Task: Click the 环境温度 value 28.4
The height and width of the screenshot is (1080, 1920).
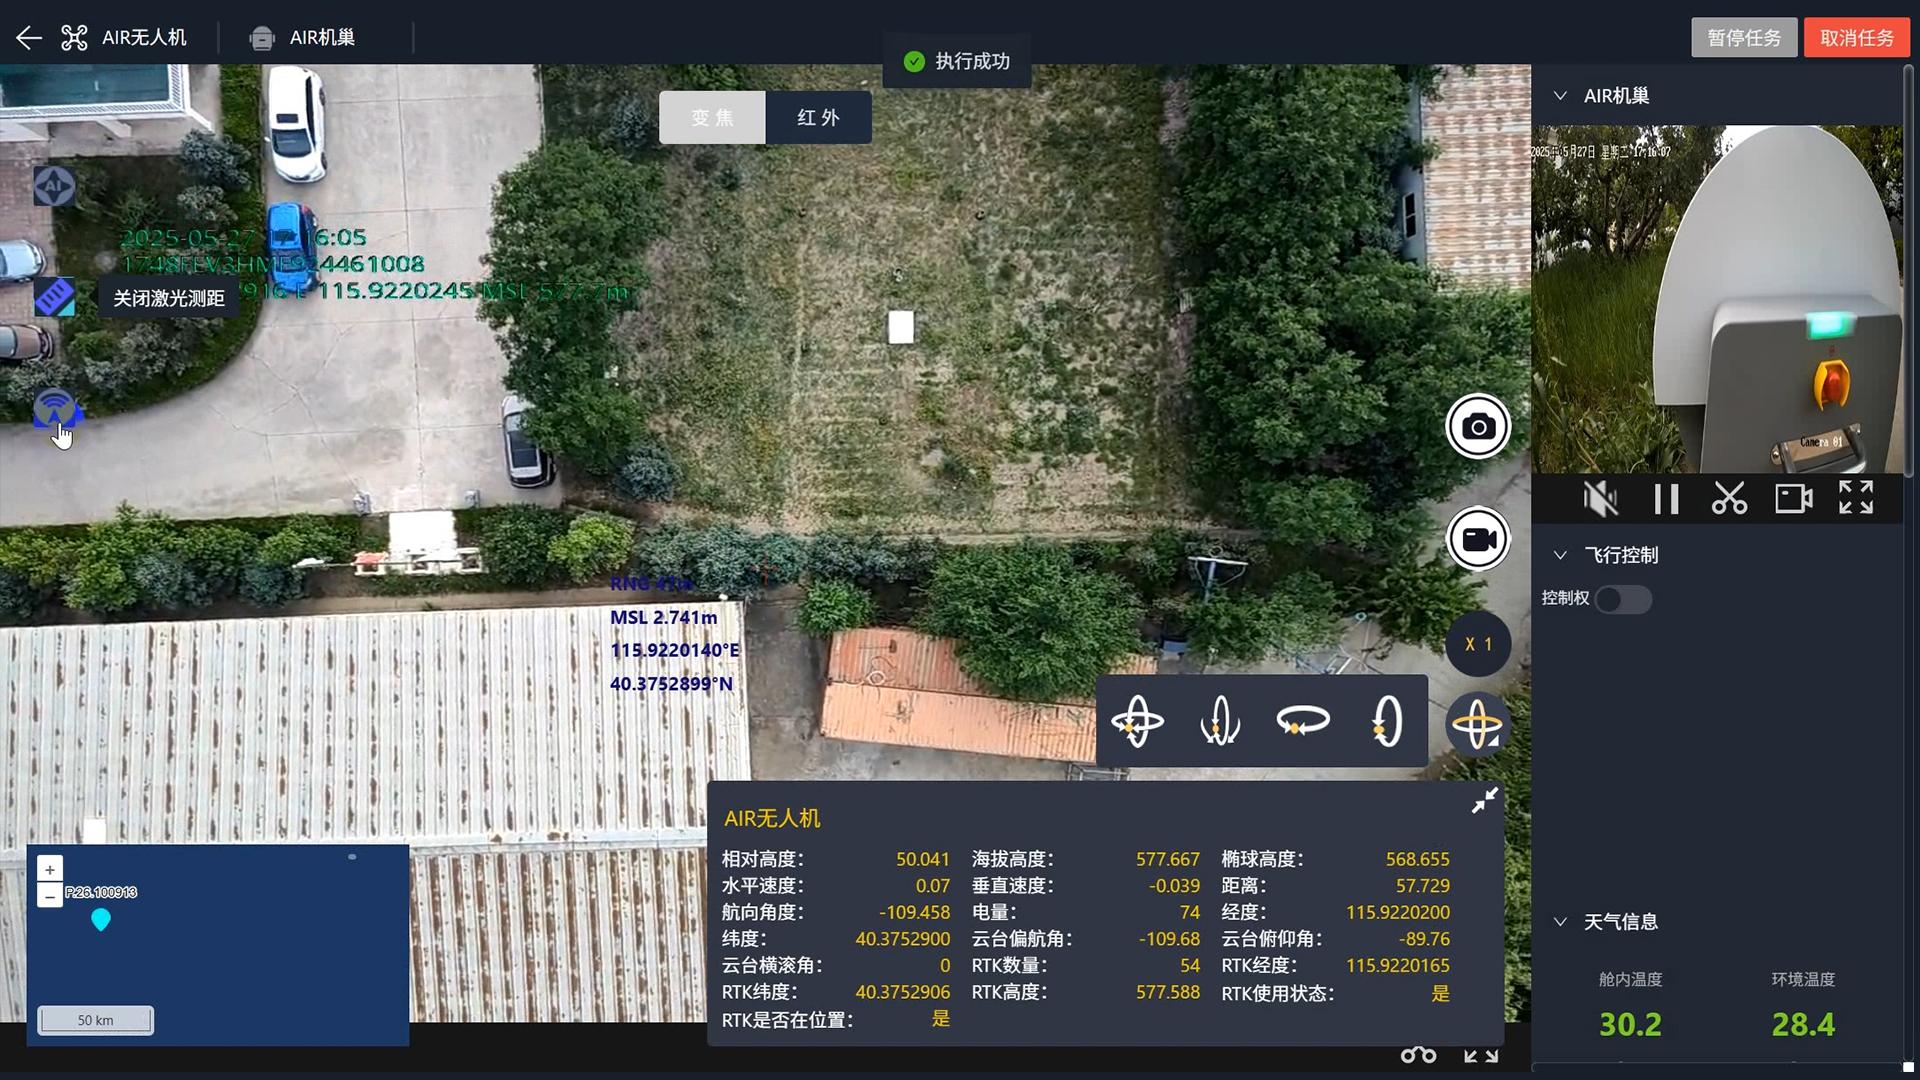Action: click(1803, 1024)
